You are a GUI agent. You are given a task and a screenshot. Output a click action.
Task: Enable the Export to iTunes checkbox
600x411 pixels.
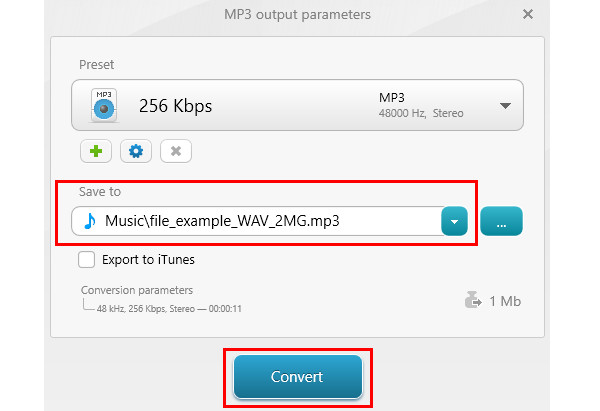86,259
